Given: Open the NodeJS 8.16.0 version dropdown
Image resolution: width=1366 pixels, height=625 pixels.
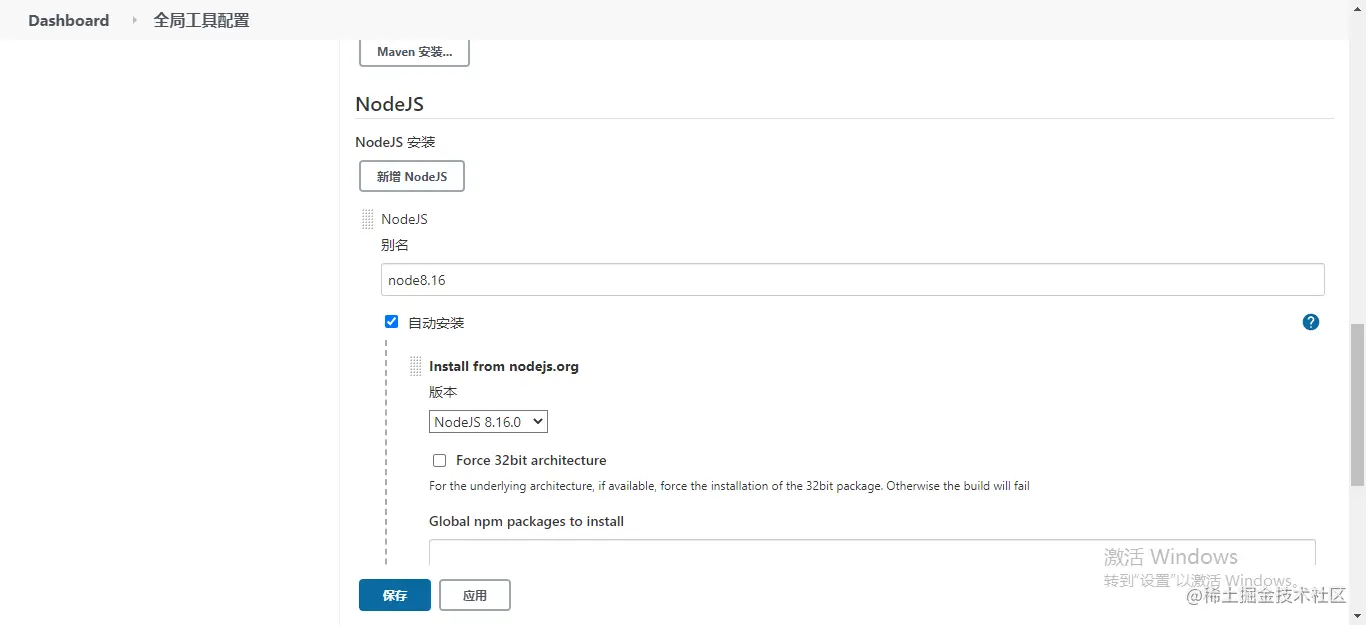Looking at the screenshot, I should coord(488,422).
